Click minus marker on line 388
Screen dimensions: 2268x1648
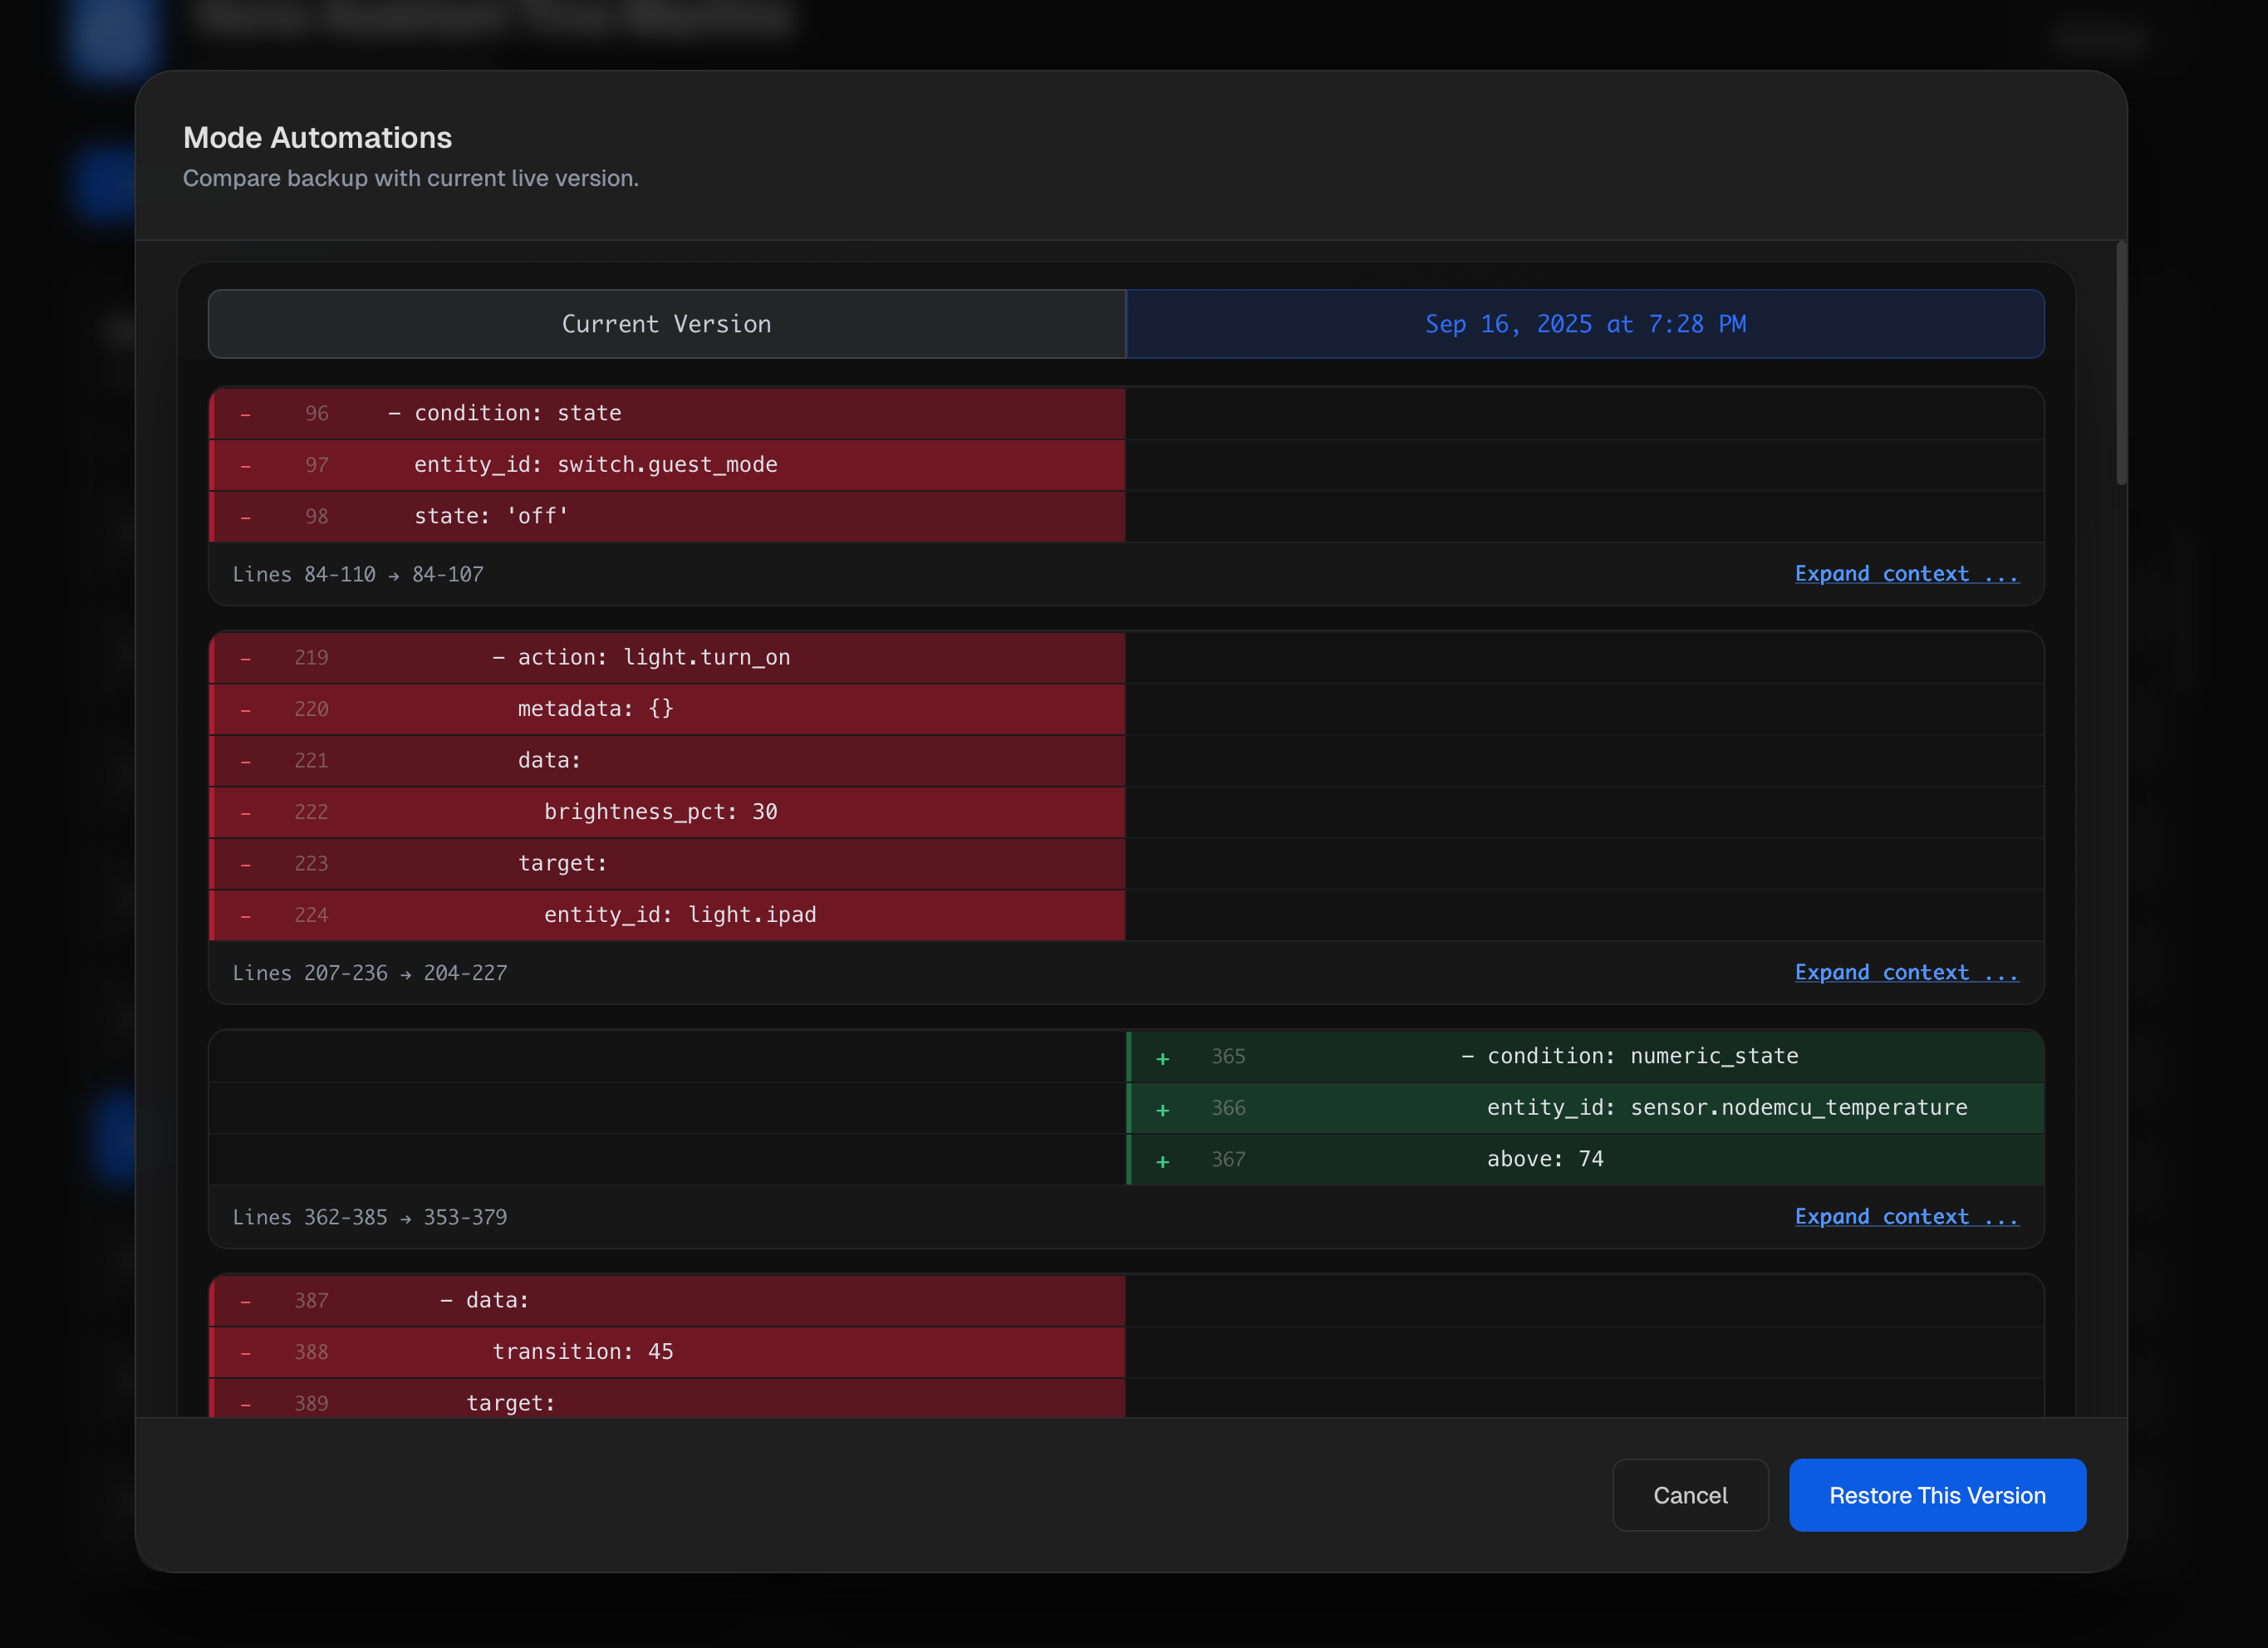(x=245, y=1353)
